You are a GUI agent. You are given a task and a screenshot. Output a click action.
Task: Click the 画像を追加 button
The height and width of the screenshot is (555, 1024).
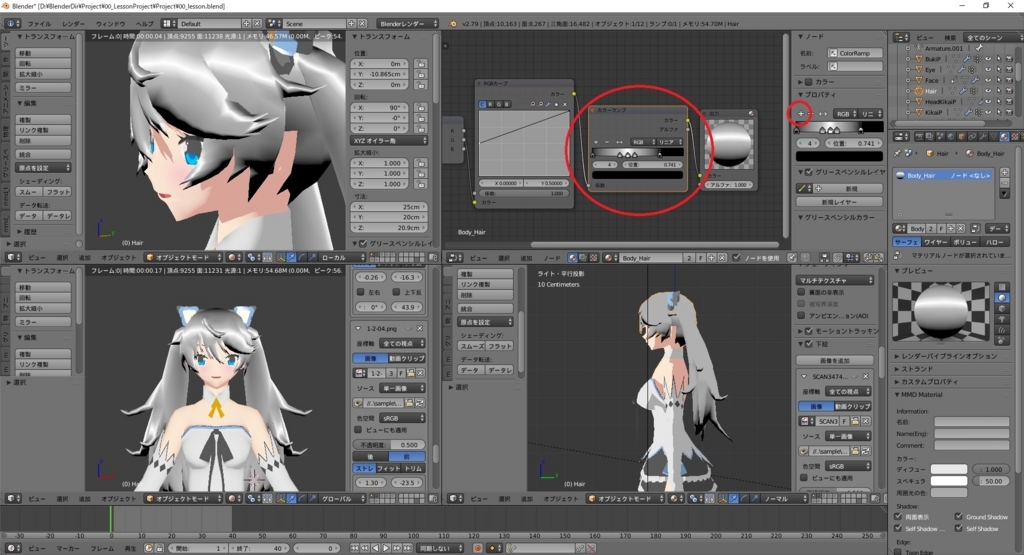[835, 360]
